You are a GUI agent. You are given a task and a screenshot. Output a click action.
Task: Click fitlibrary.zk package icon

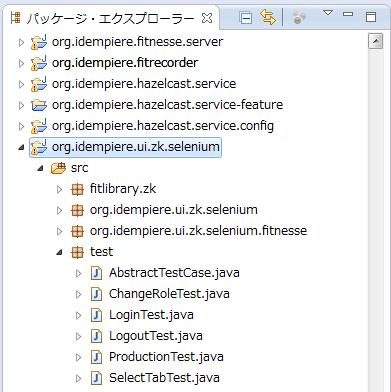[x=77, y=190]
